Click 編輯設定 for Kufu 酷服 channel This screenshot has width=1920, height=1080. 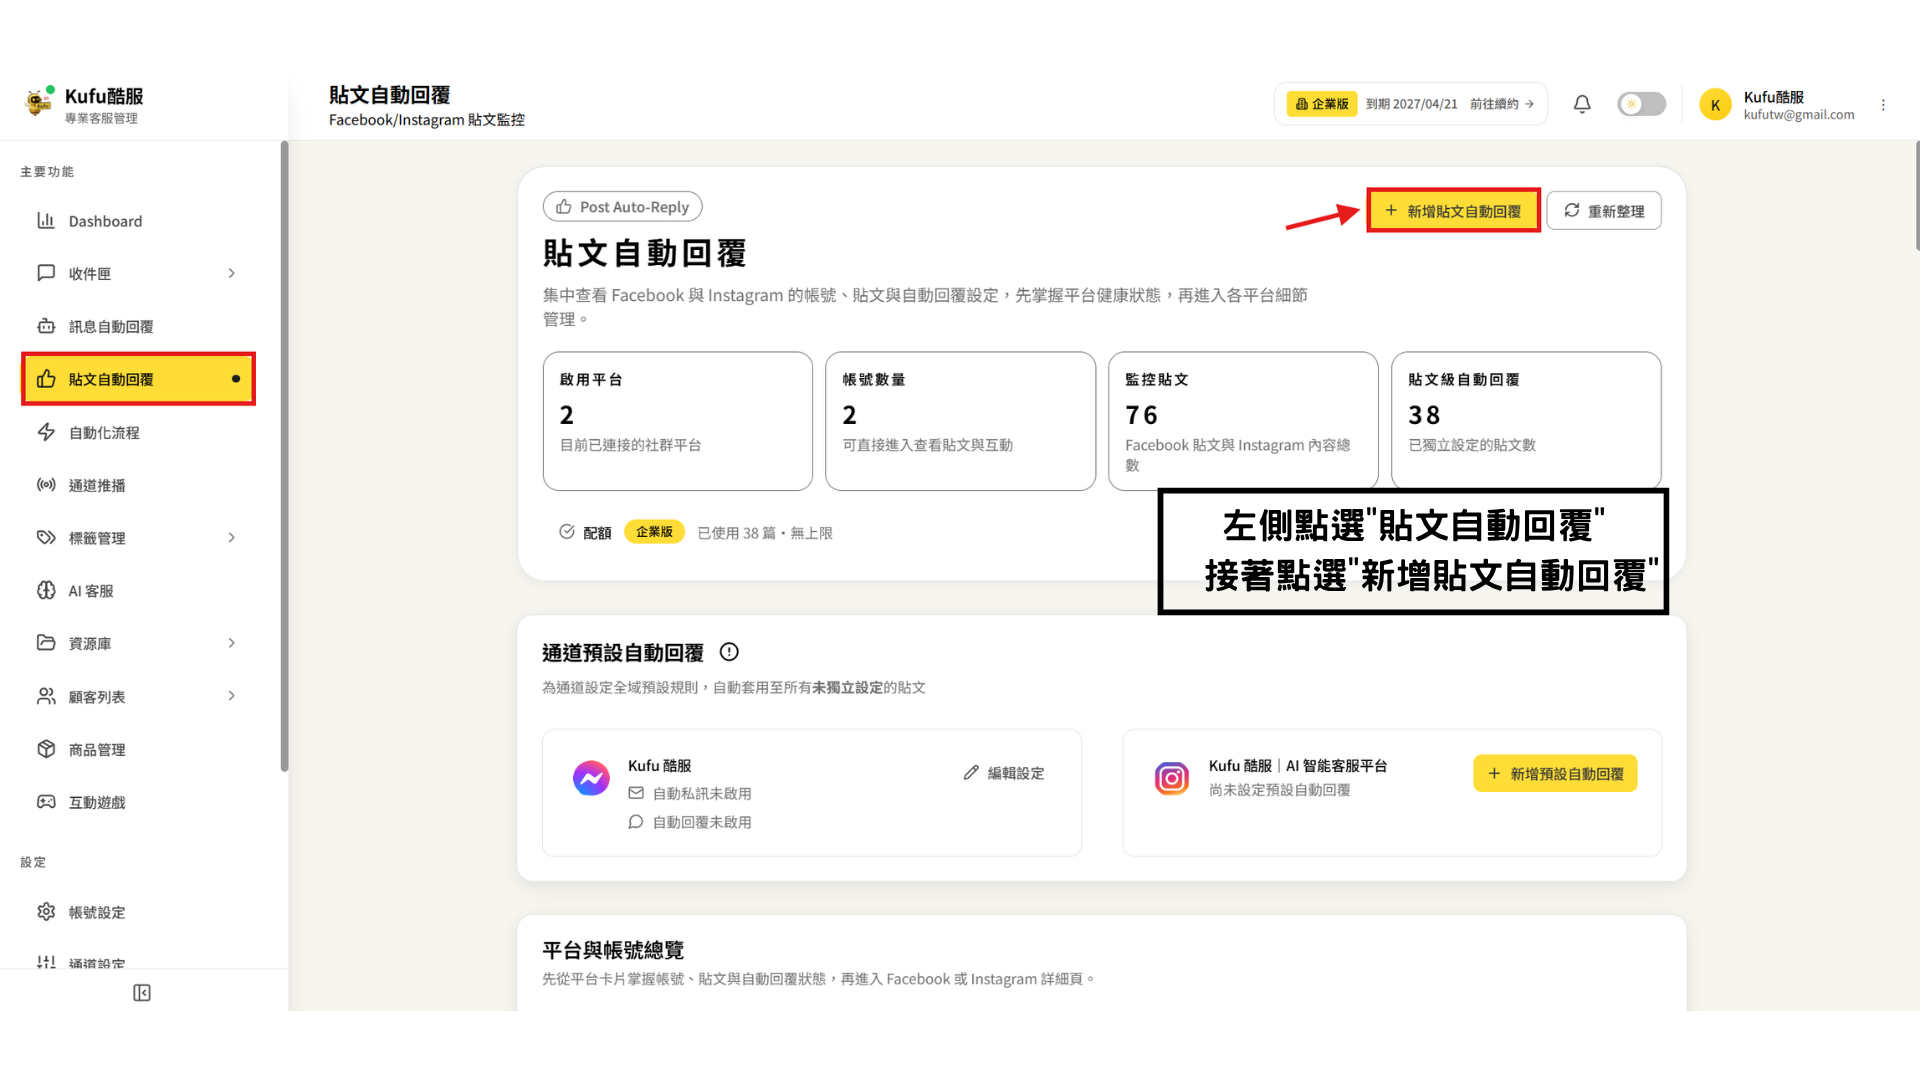coord(1004,773)
